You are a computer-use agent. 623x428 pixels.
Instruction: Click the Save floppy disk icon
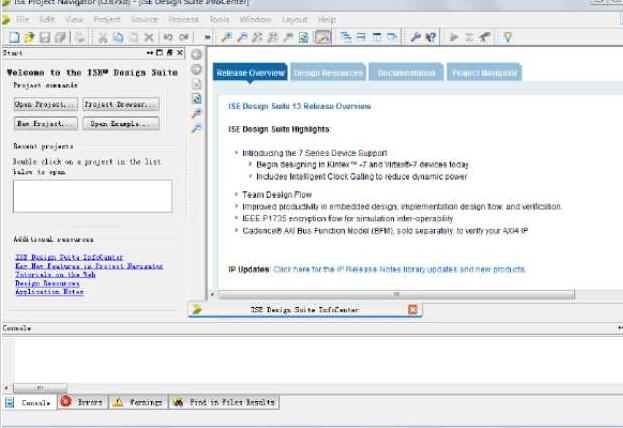44,37
